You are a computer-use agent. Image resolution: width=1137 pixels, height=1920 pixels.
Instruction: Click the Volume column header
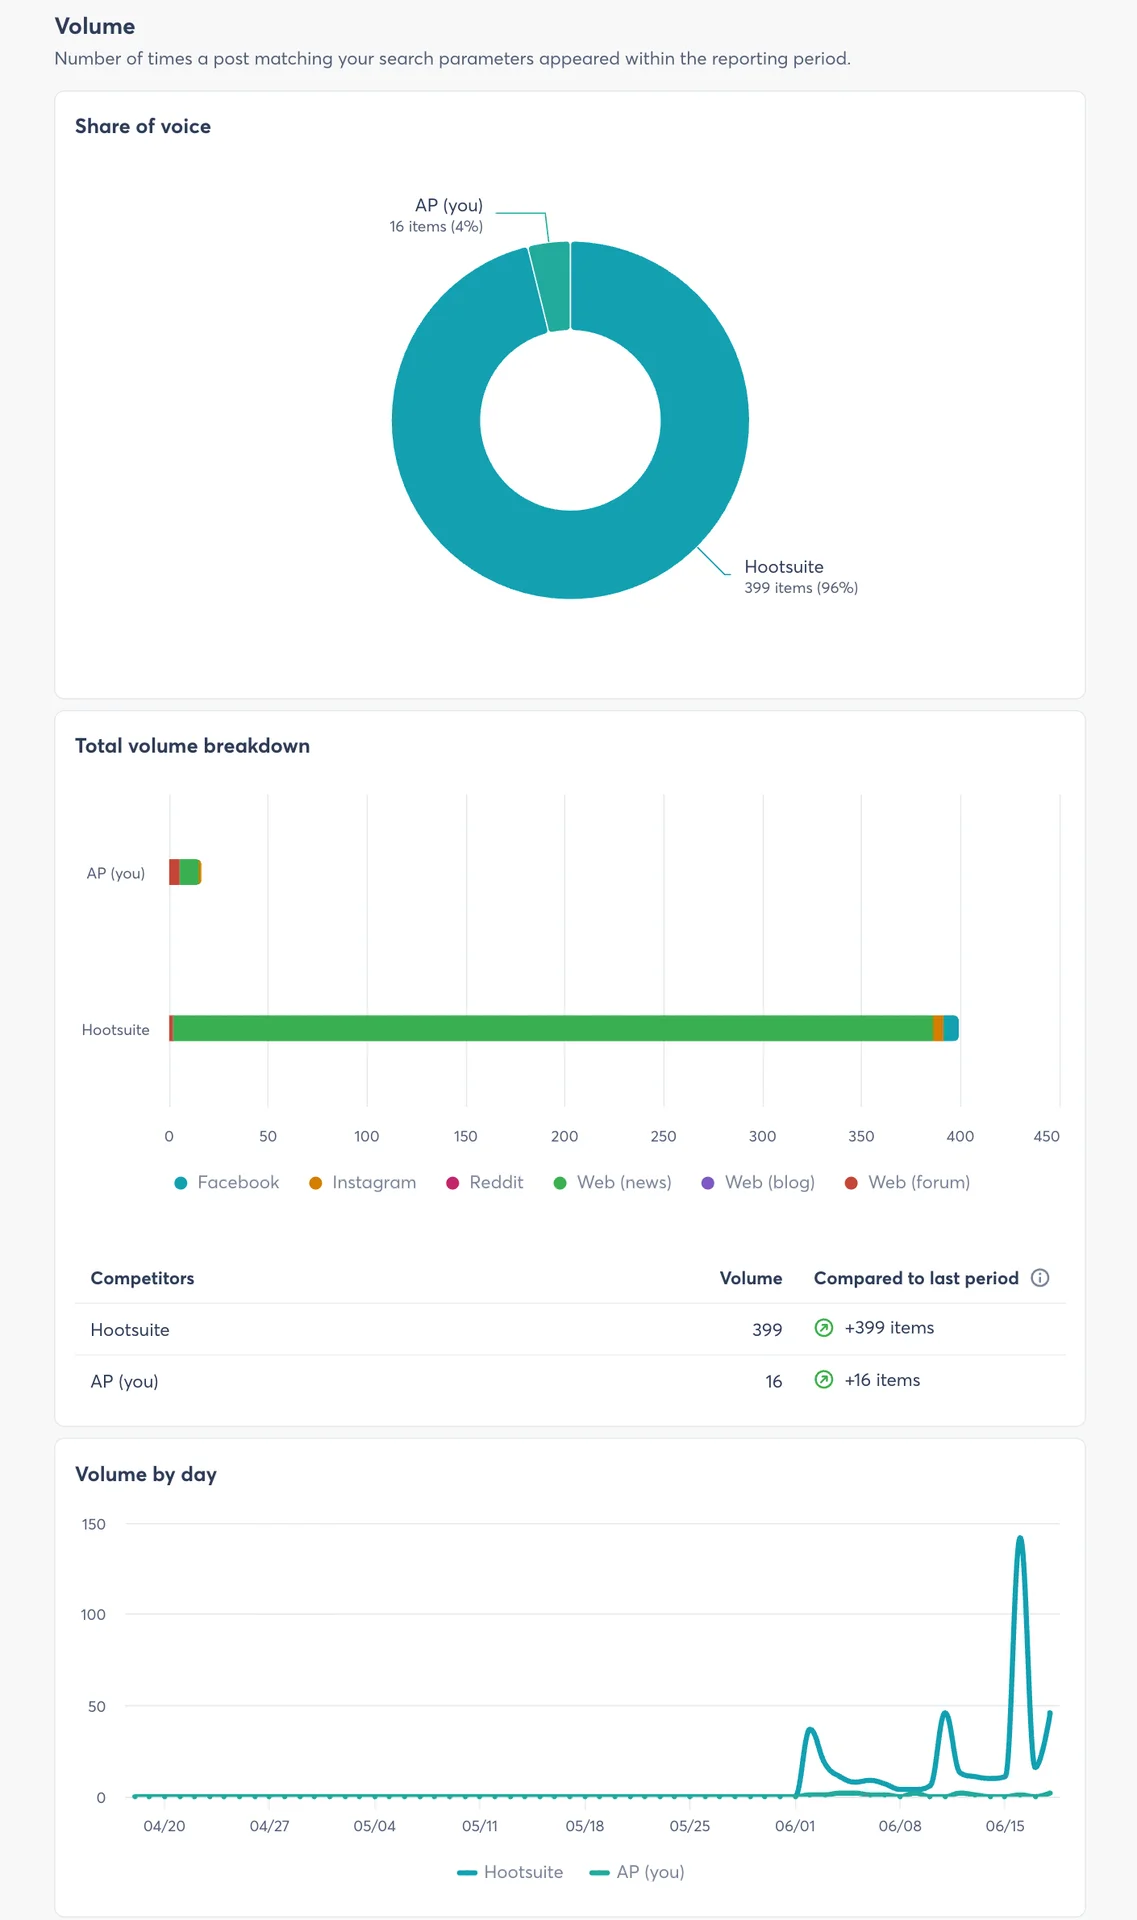tap(751, 1278)
